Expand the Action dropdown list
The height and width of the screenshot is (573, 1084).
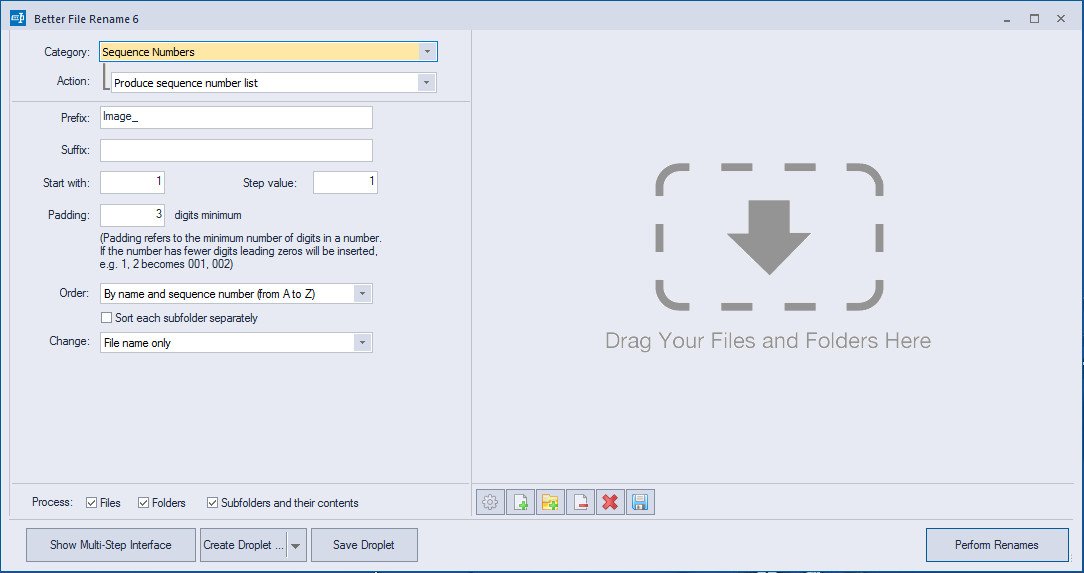[426, 83]
